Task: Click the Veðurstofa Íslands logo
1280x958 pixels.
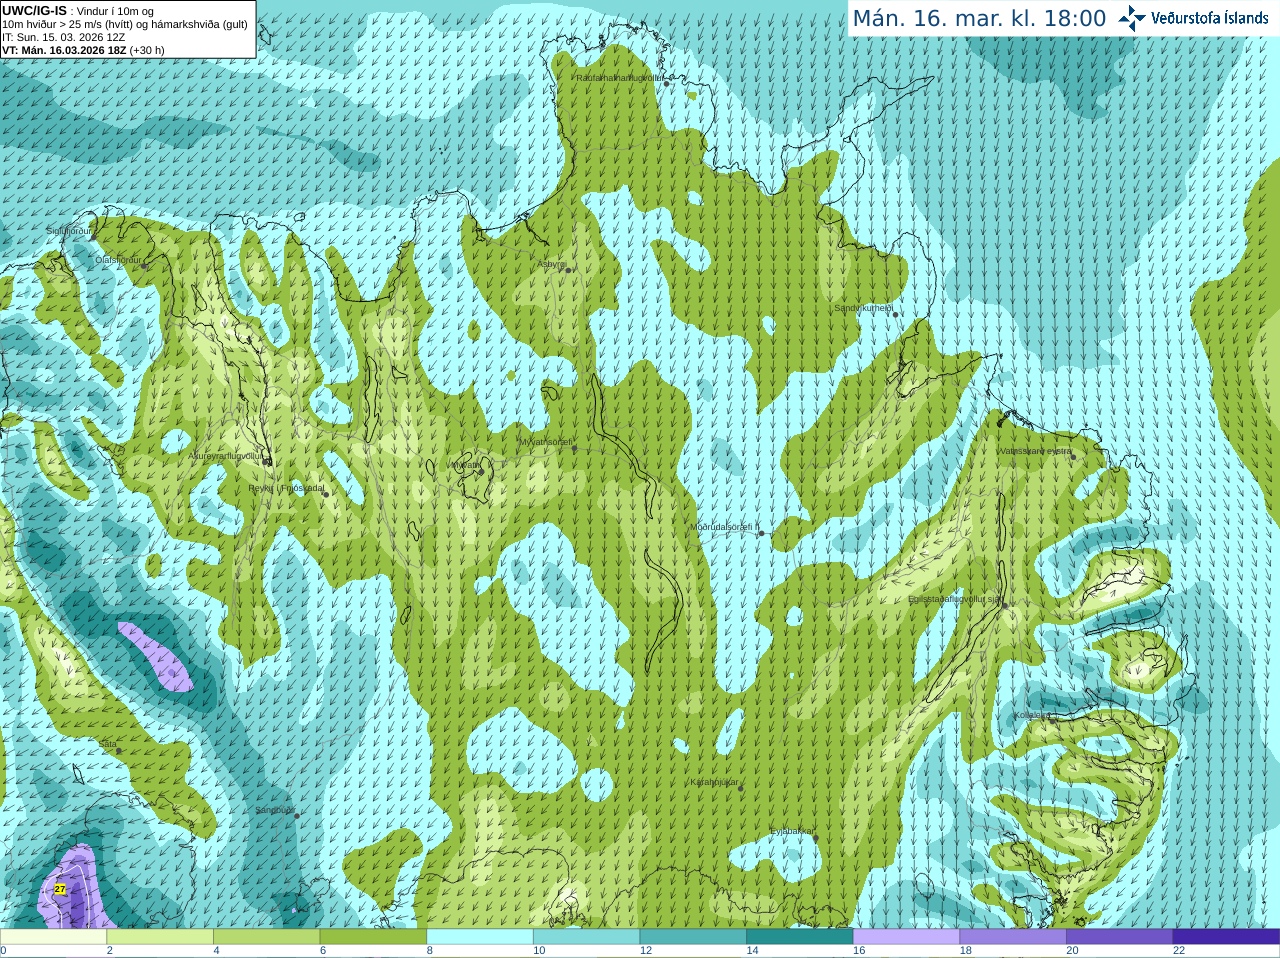Action: [1193, 18]
